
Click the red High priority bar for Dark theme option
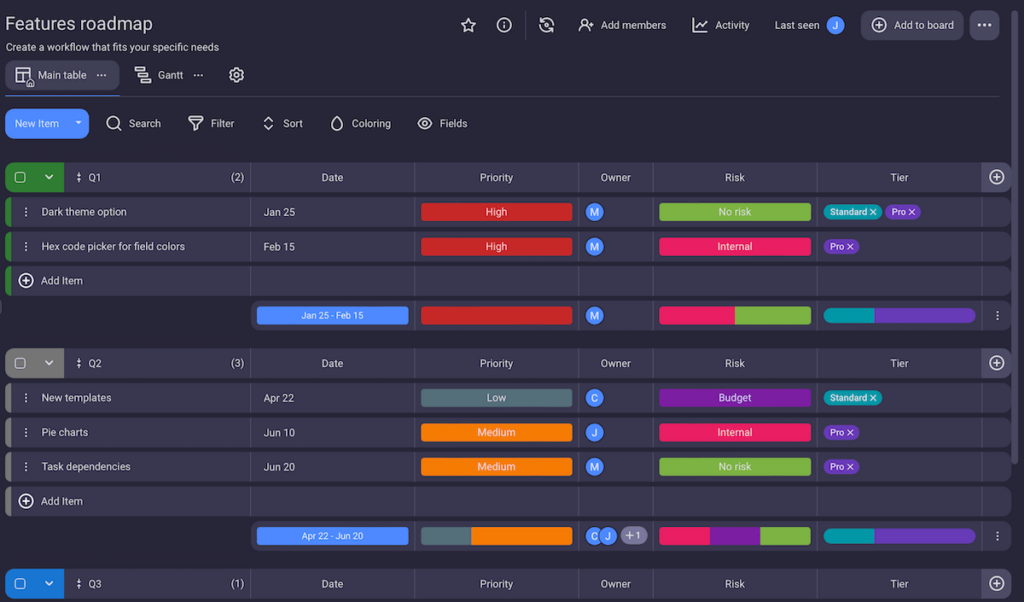point(496,211)
